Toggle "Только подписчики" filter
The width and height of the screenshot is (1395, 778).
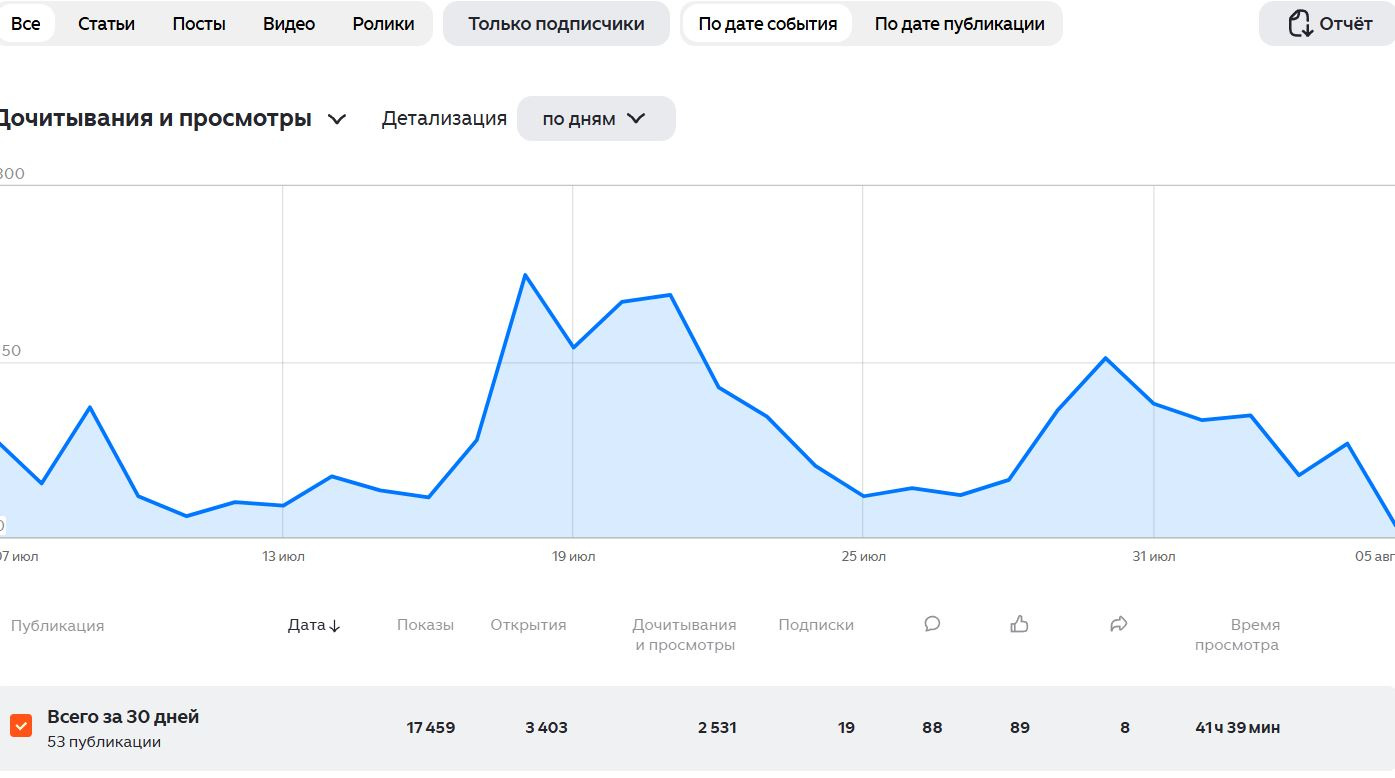click(x=556, y=24)
